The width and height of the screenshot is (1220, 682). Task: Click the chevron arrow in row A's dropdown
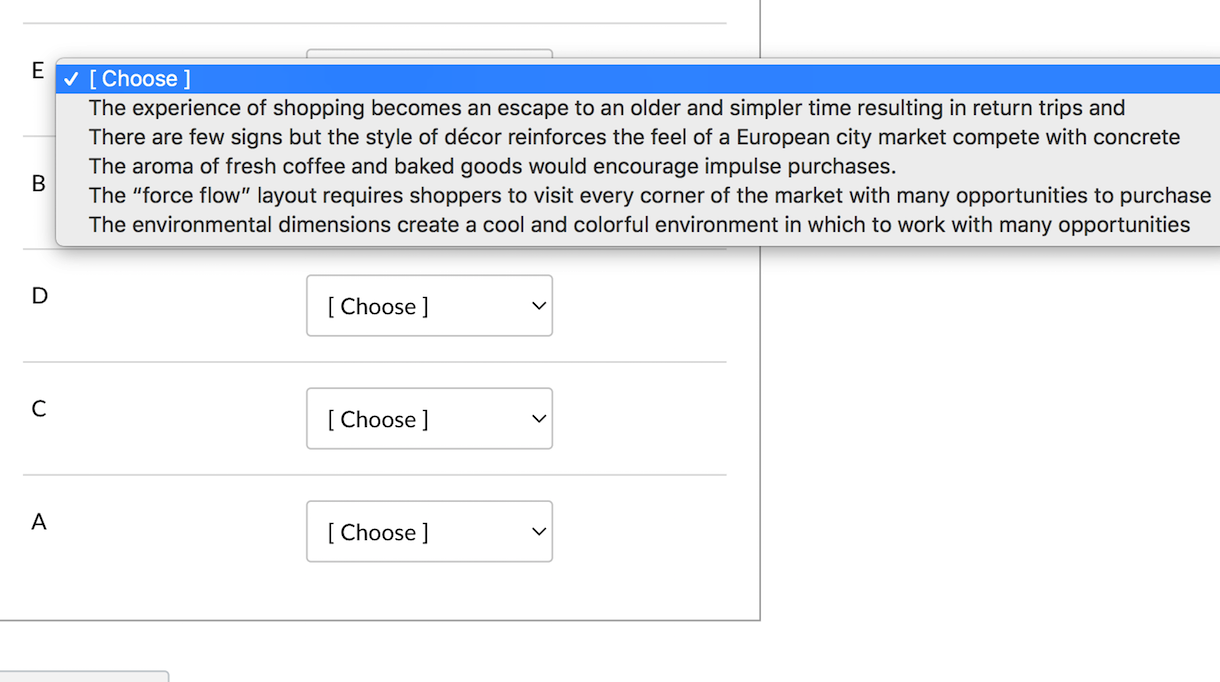click(537, 532)
